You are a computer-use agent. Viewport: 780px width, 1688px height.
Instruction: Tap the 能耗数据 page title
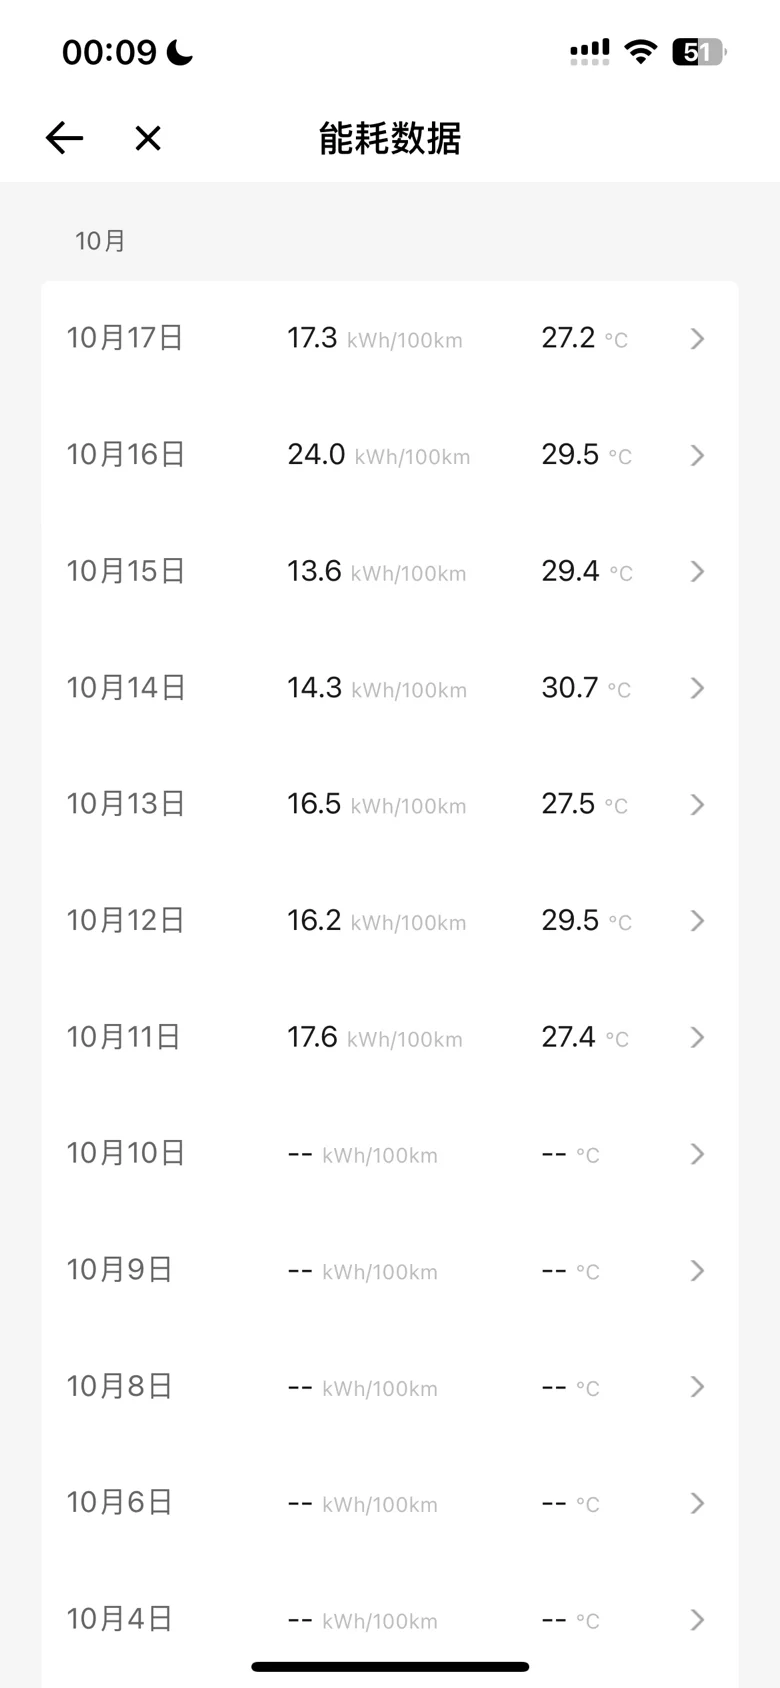coord(390,138)
